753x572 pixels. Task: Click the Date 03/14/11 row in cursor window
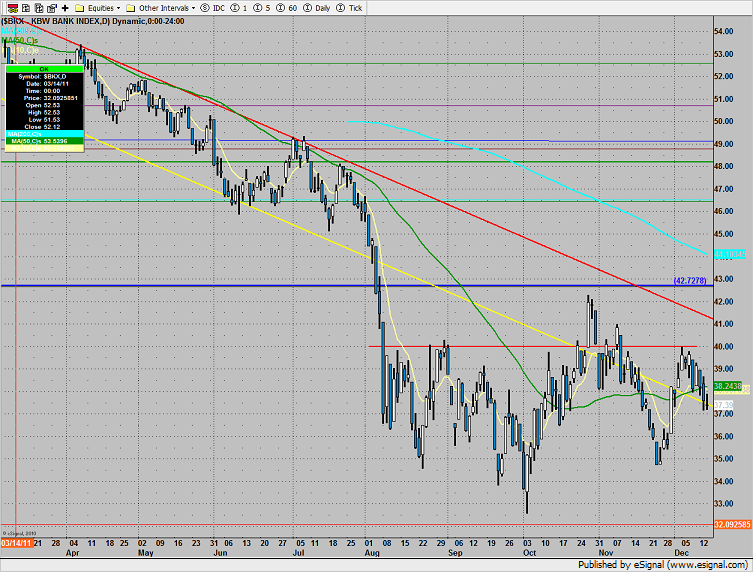(44, 84)
